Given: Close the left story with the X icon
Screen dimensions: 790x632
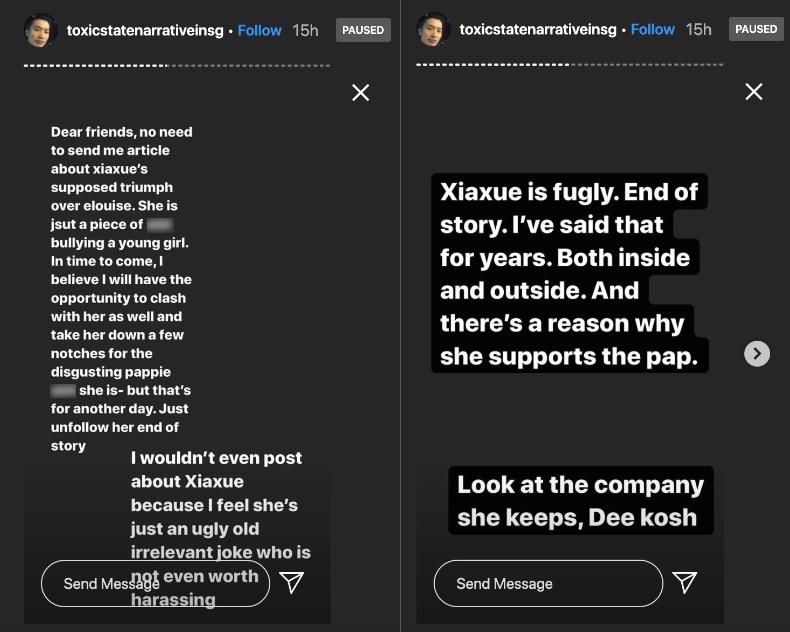Looking at the screenshot, I should 361,93.
